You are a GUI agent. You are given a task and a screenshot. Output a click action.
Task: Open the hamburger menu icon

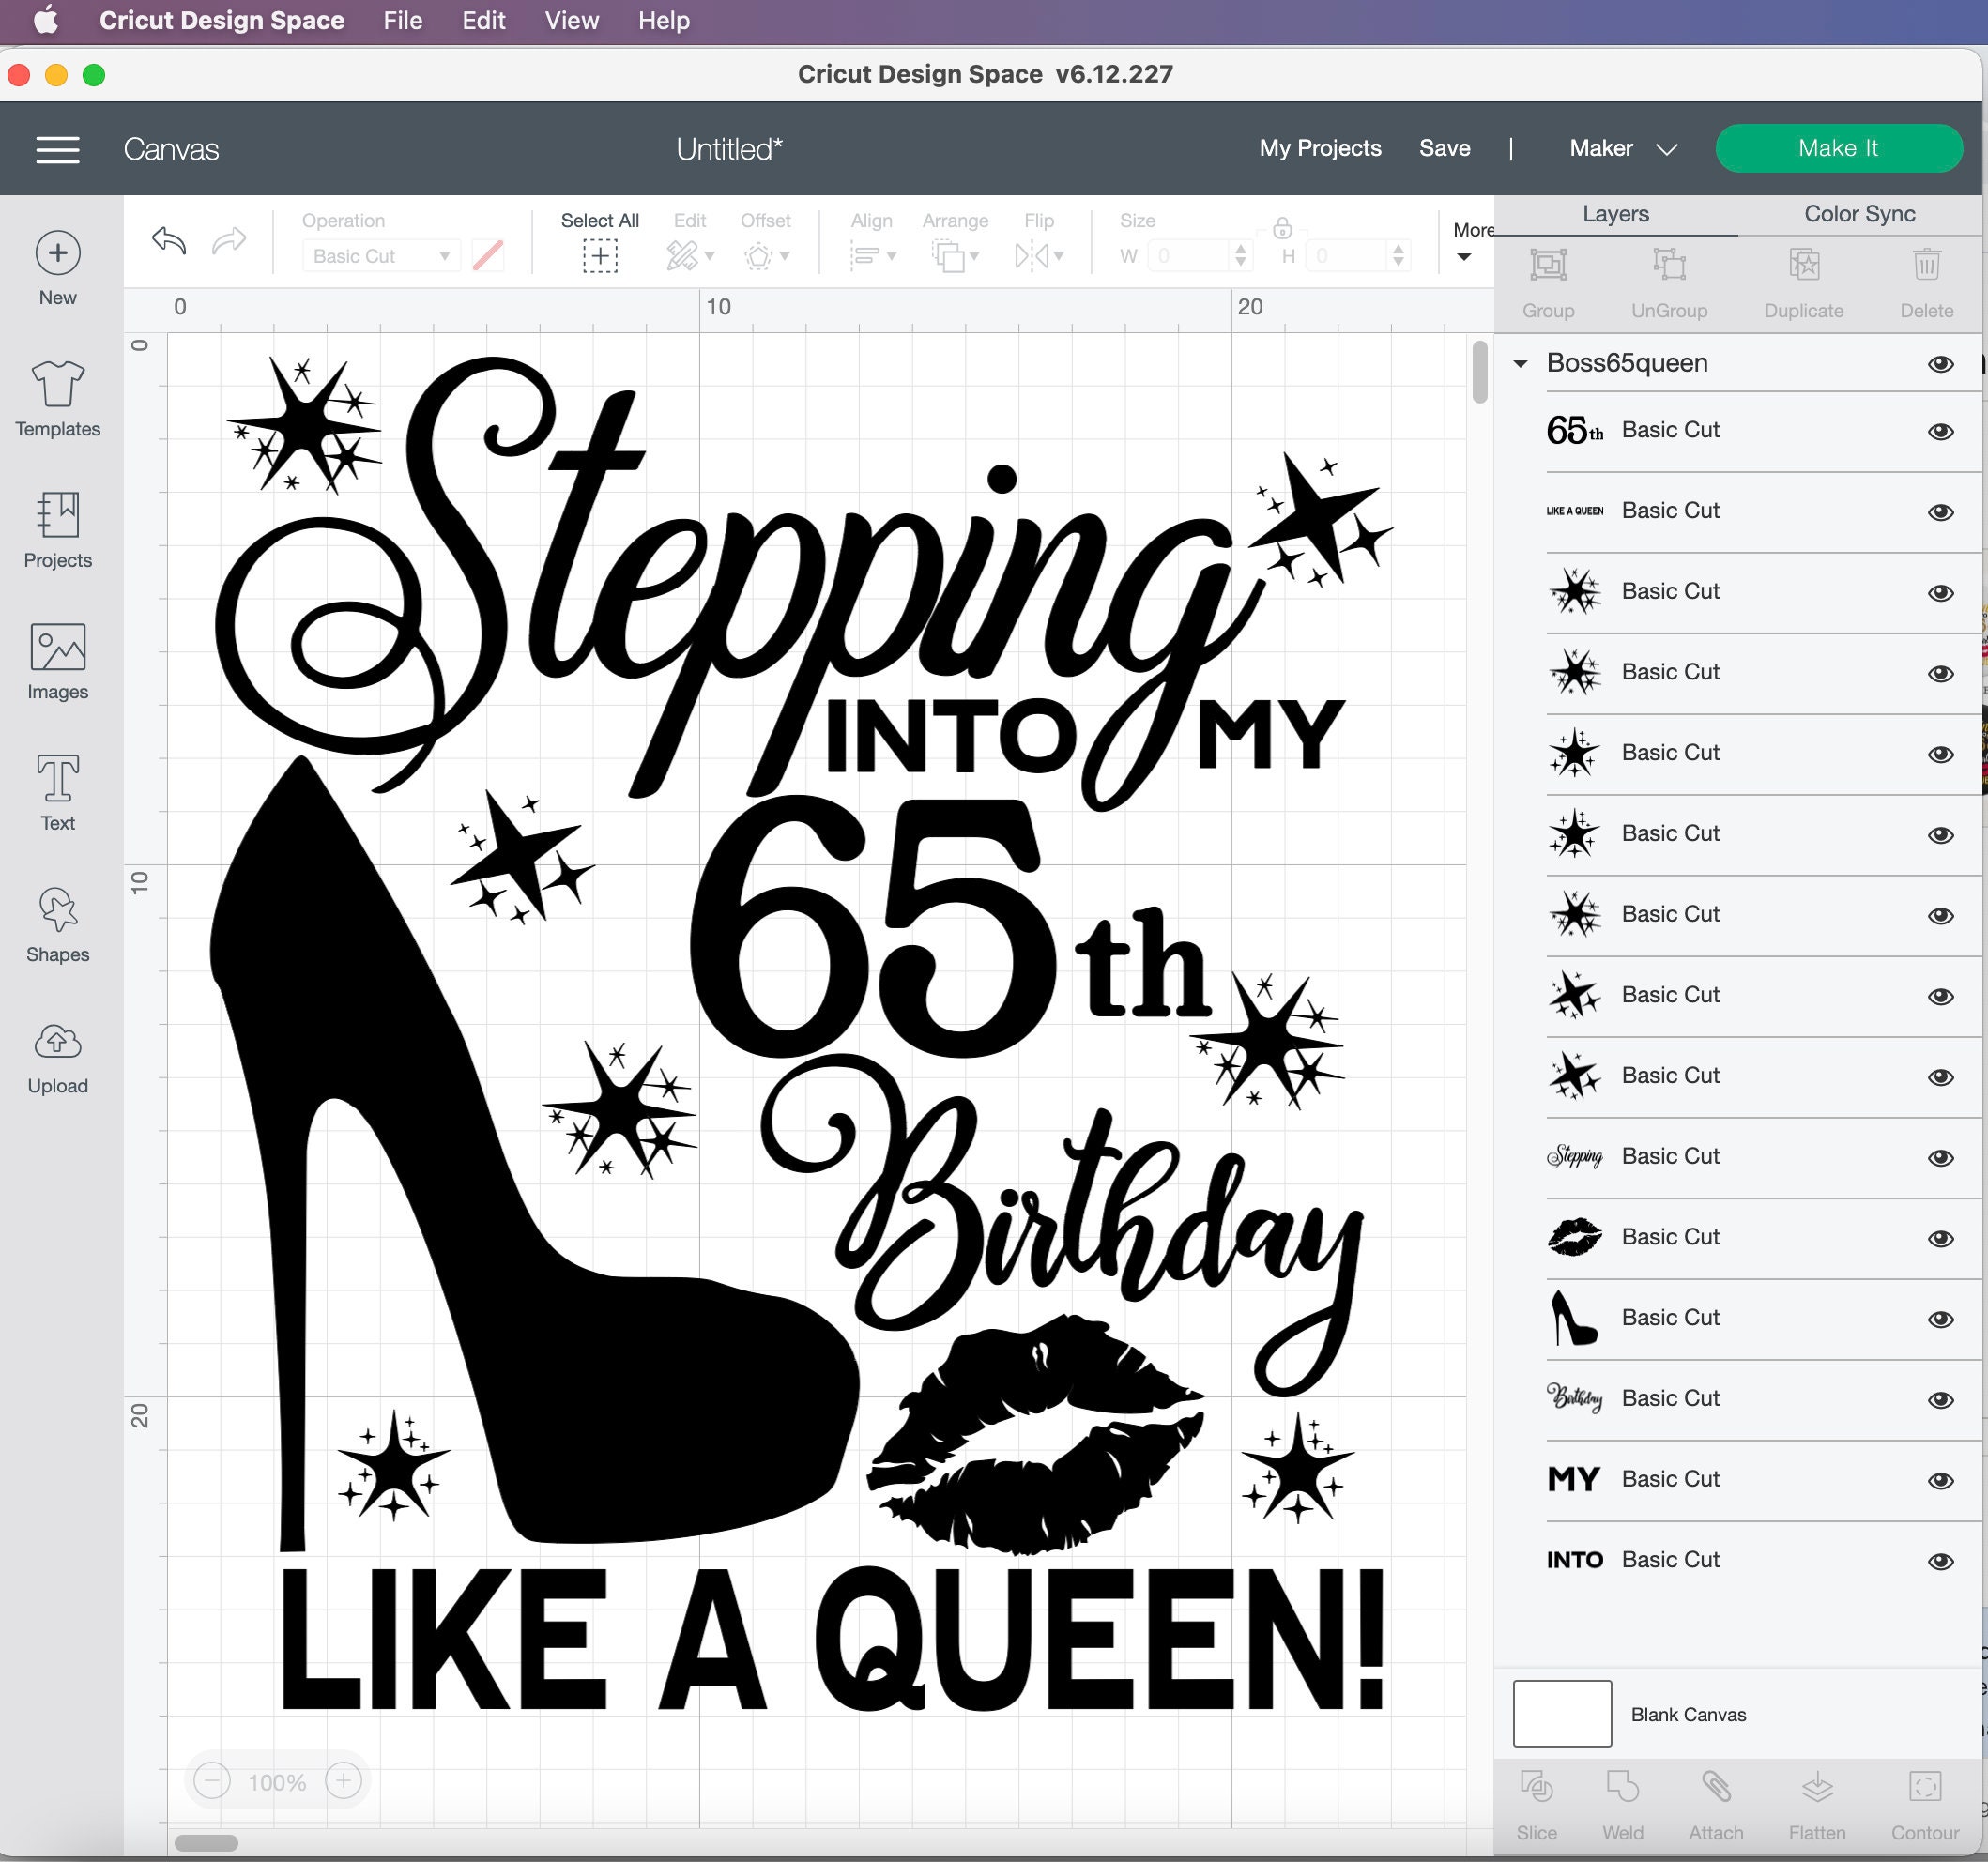pyautogui.click(x=58, y=150)
